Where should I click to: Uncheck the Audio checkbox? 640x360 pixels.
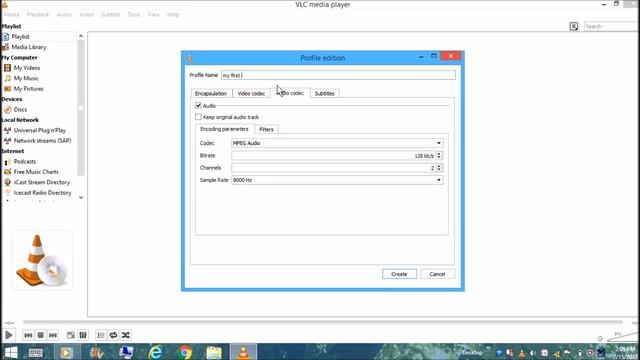198,106
